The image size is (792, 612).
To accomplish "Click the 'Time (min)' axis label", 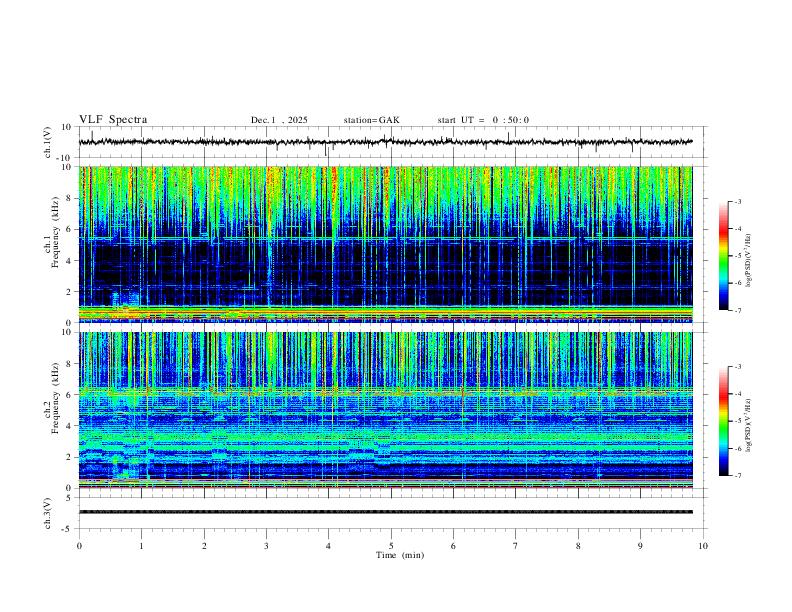I will click(400, 555).
